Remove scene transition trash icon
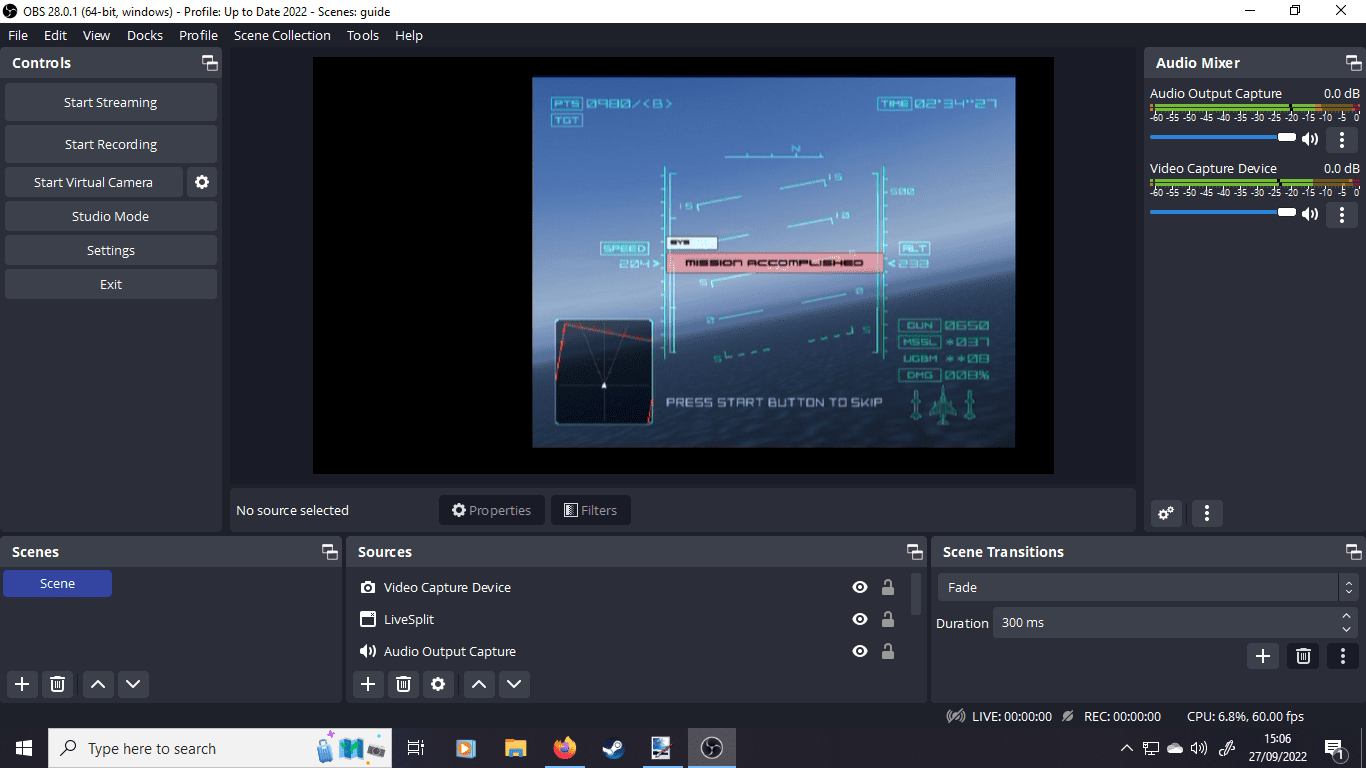Viewport: 1366px width, 768px height. click(1303, 656)
